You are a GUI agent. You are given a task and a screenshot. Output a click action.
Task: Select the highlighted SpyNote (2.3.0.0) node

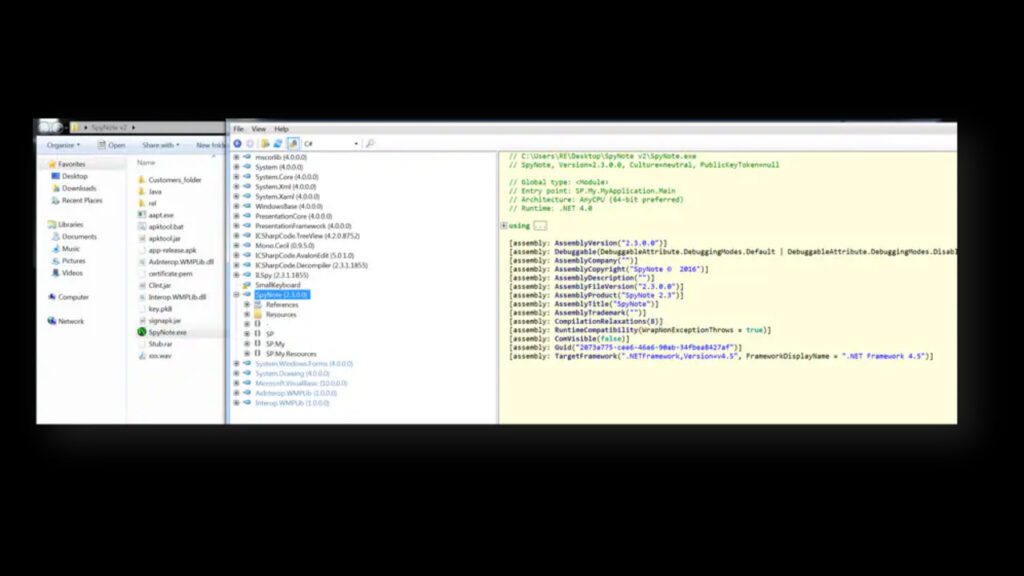(x=281, y=295)
